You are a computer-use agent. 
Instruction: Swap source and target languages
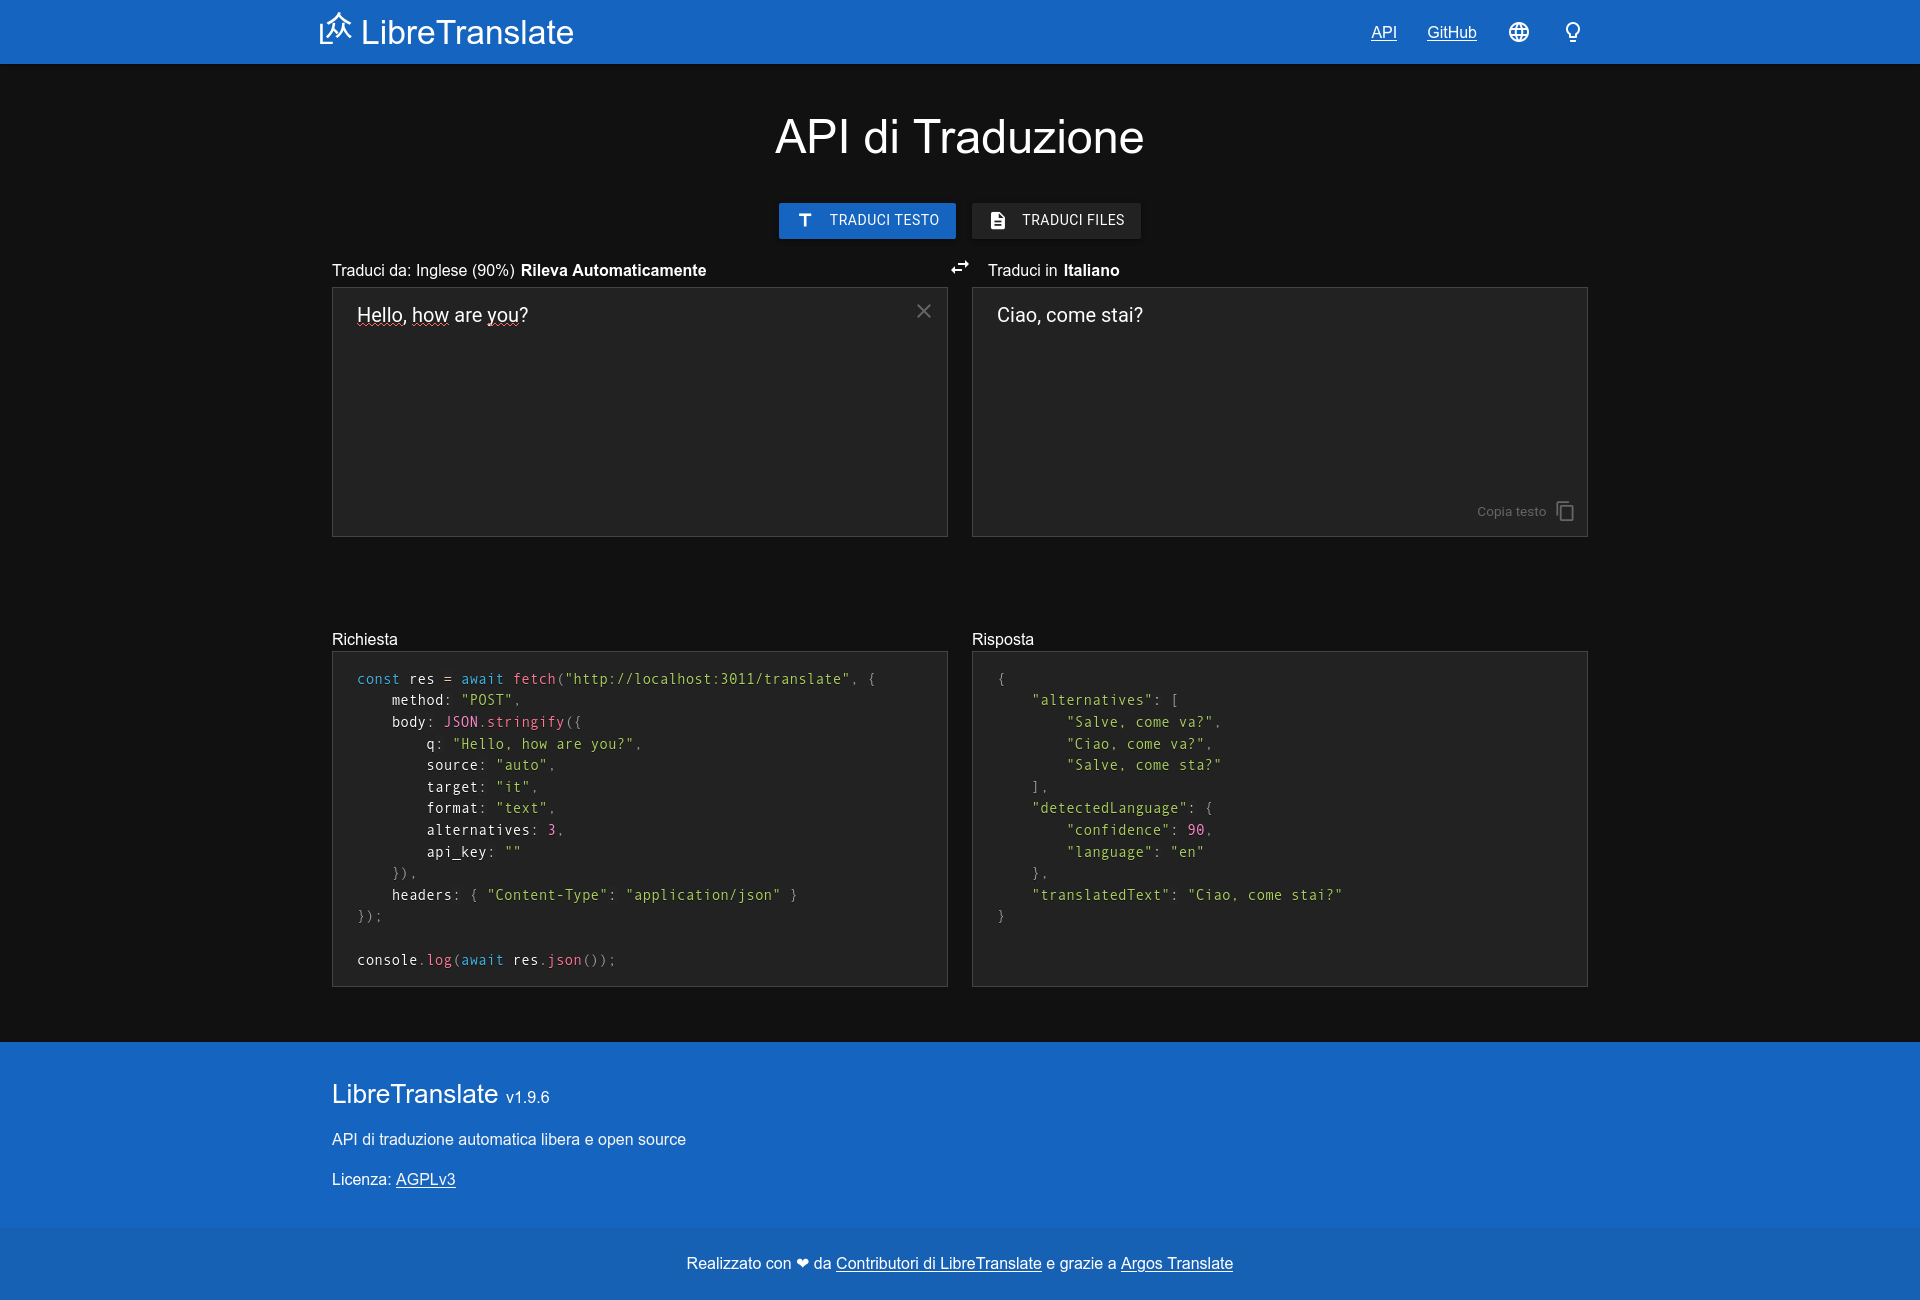(960, 268)
